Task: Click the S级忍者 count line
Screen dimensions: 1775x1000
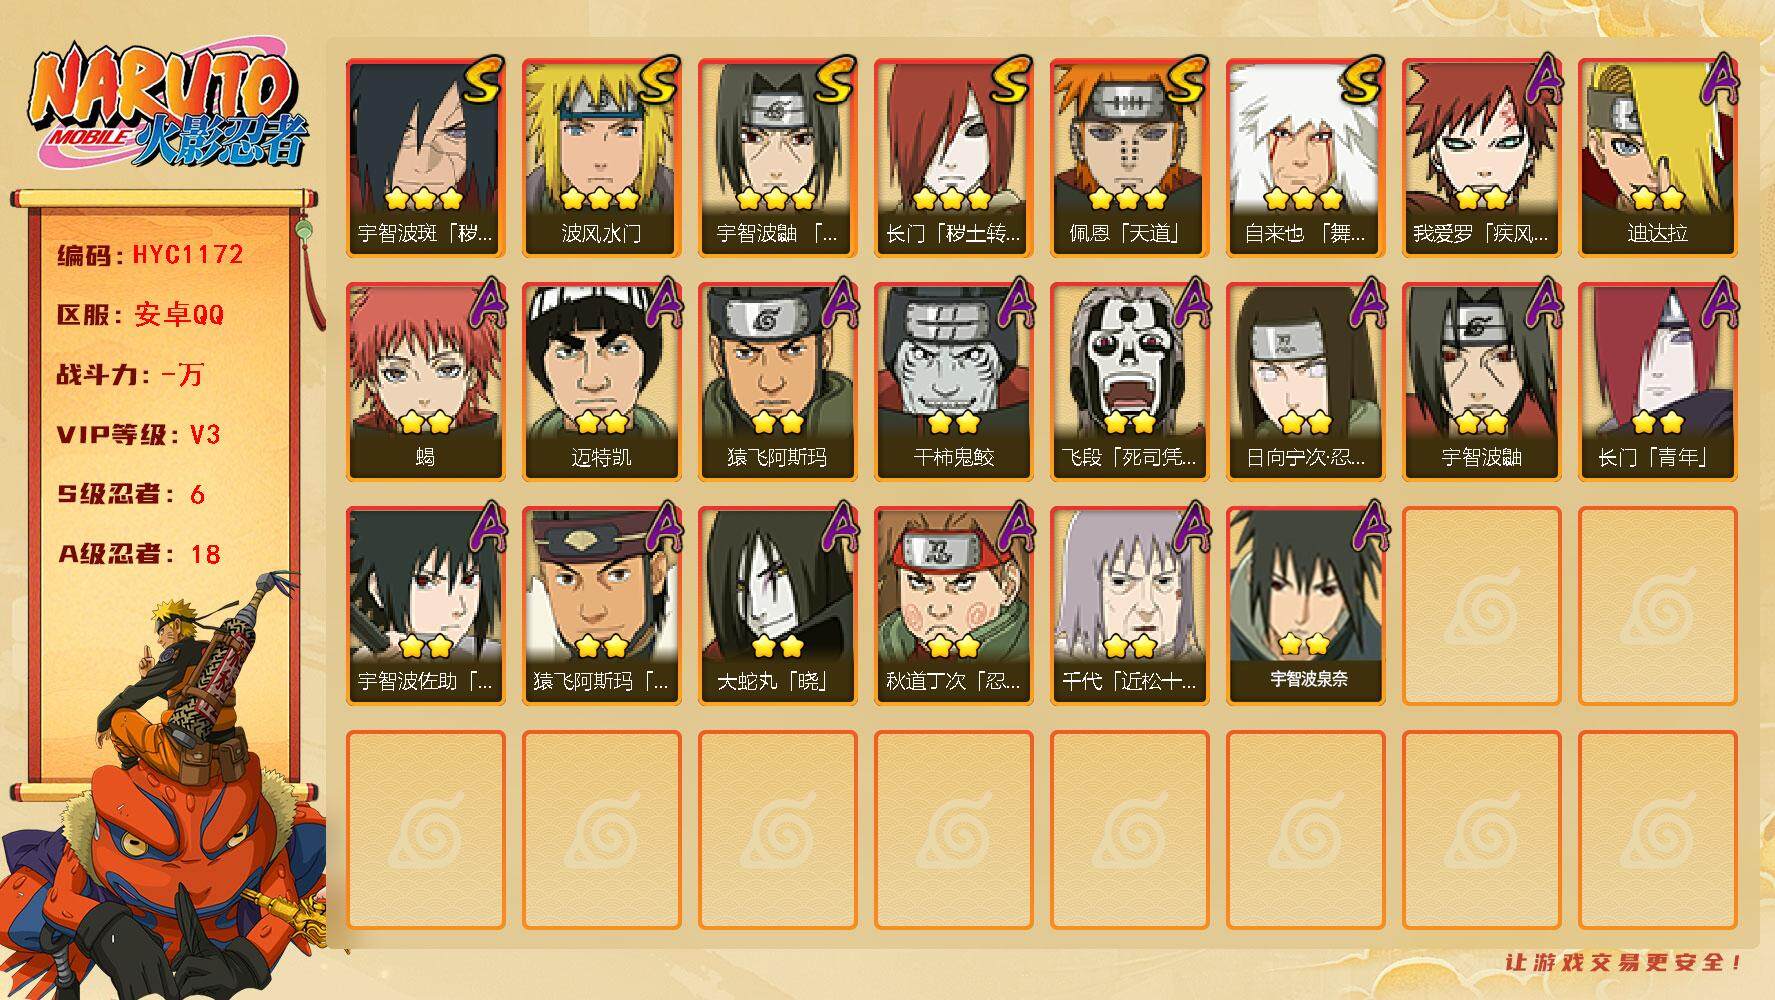Action: click(131, 494)
